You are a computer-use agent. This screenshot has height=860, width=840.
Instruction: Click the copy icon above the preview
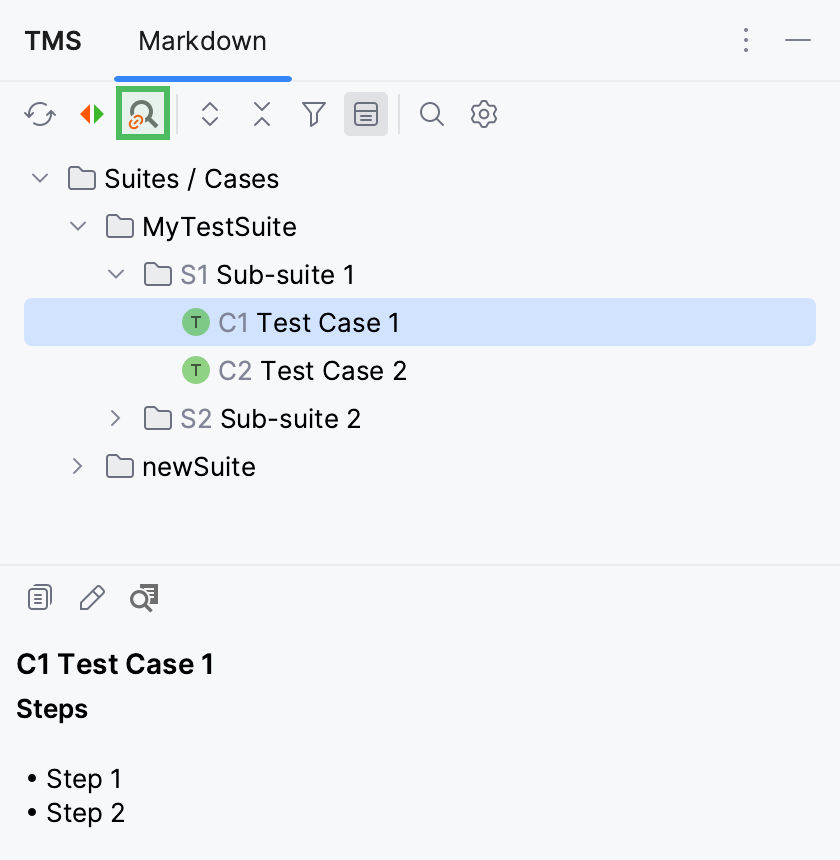(x=39, y=597)
